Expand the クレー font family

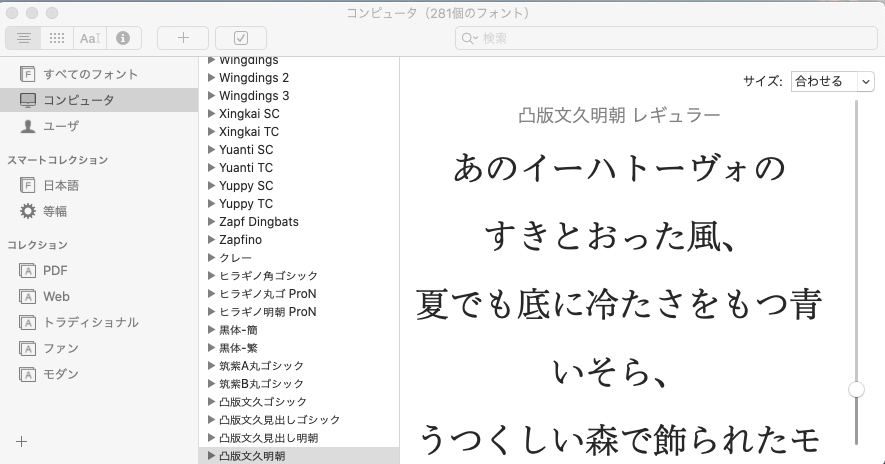212,258
